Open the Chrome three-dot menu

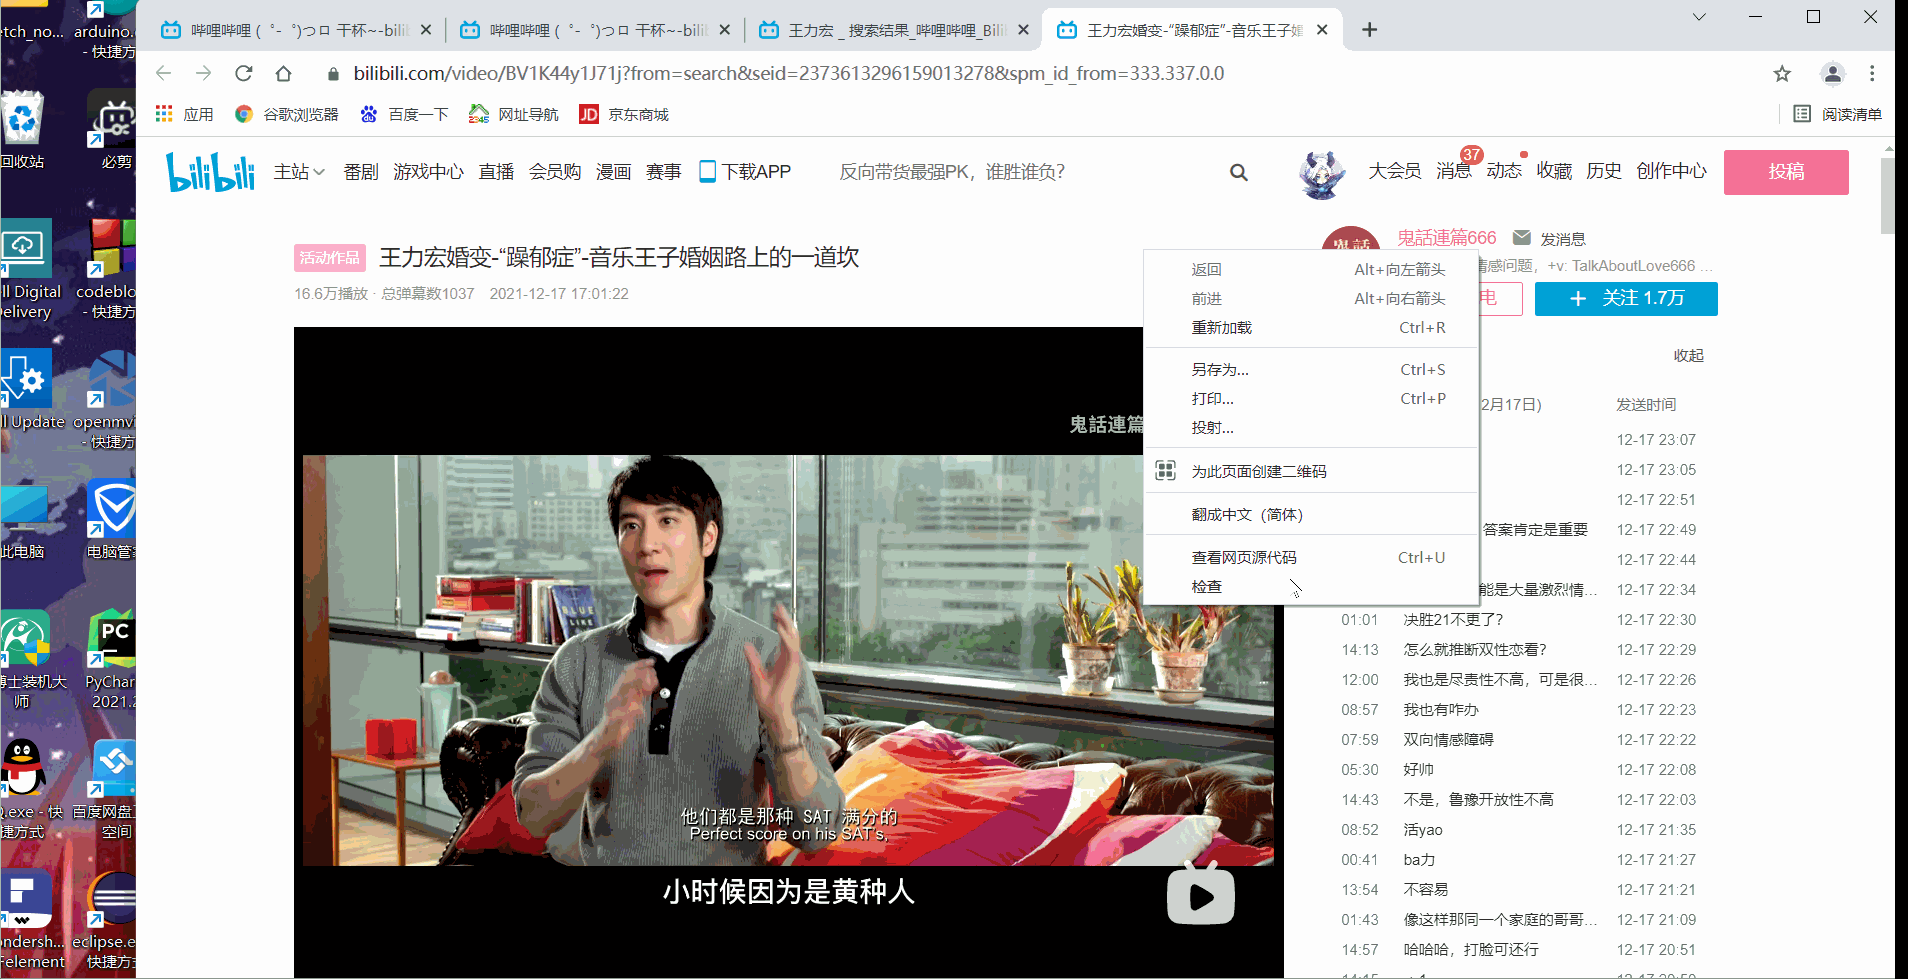(x=1872, y=73)
